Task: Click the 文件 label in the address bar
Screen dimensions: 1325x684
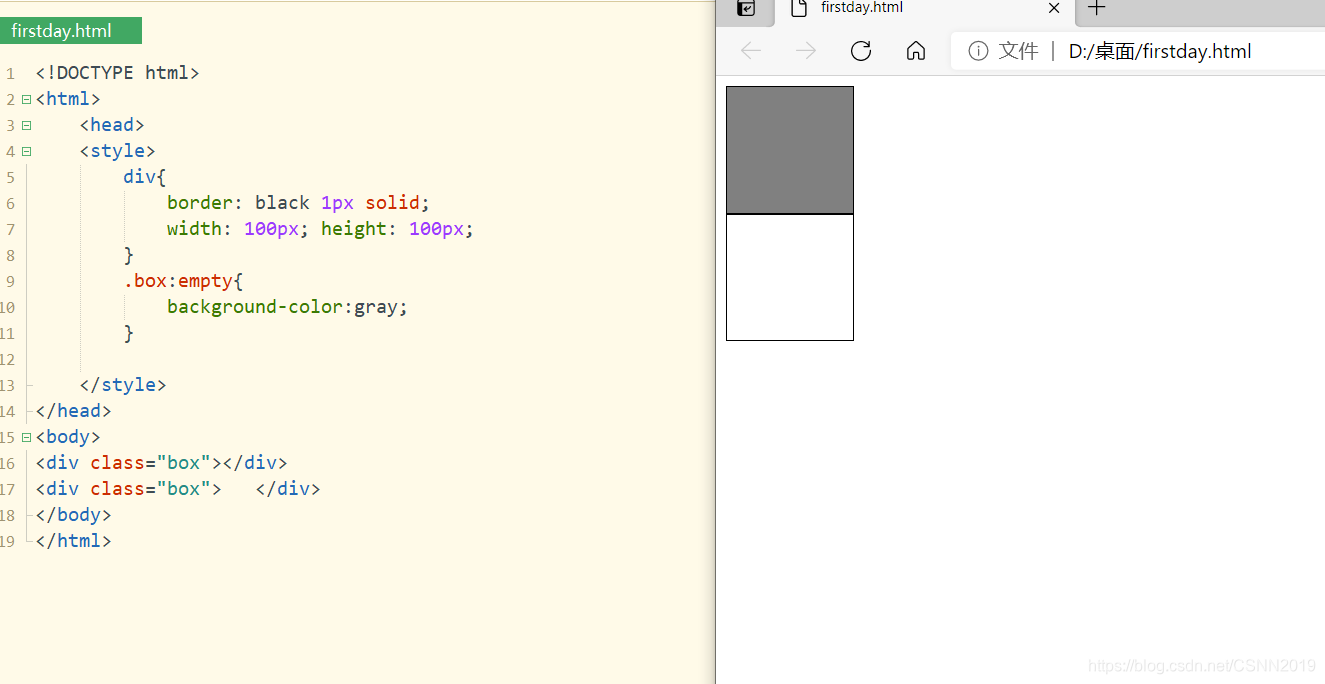Action: (x=1019, y=51)
